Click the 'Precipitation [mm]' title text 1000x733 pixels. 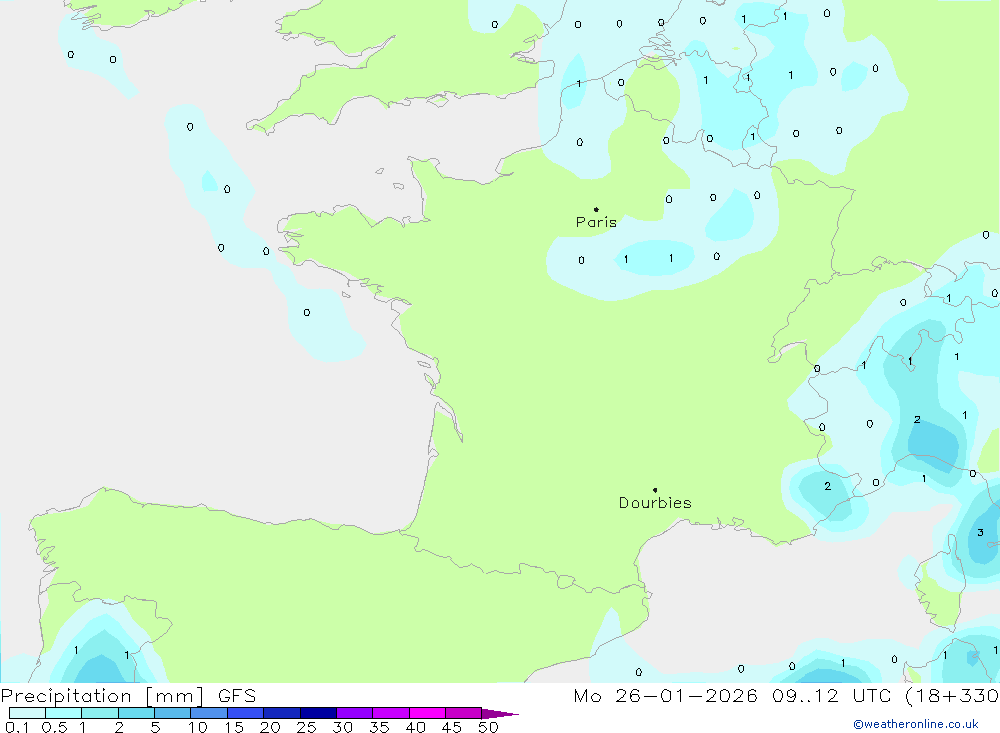point(102,696)
